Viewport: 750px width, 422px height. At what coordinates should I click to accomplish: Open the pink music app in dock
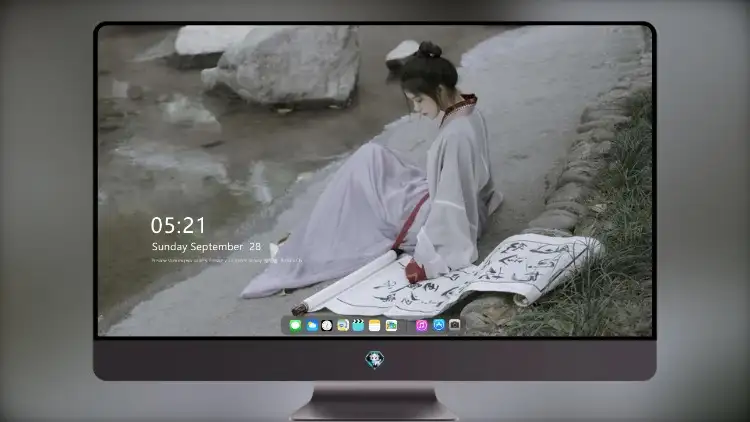click(x=421, y=326)
